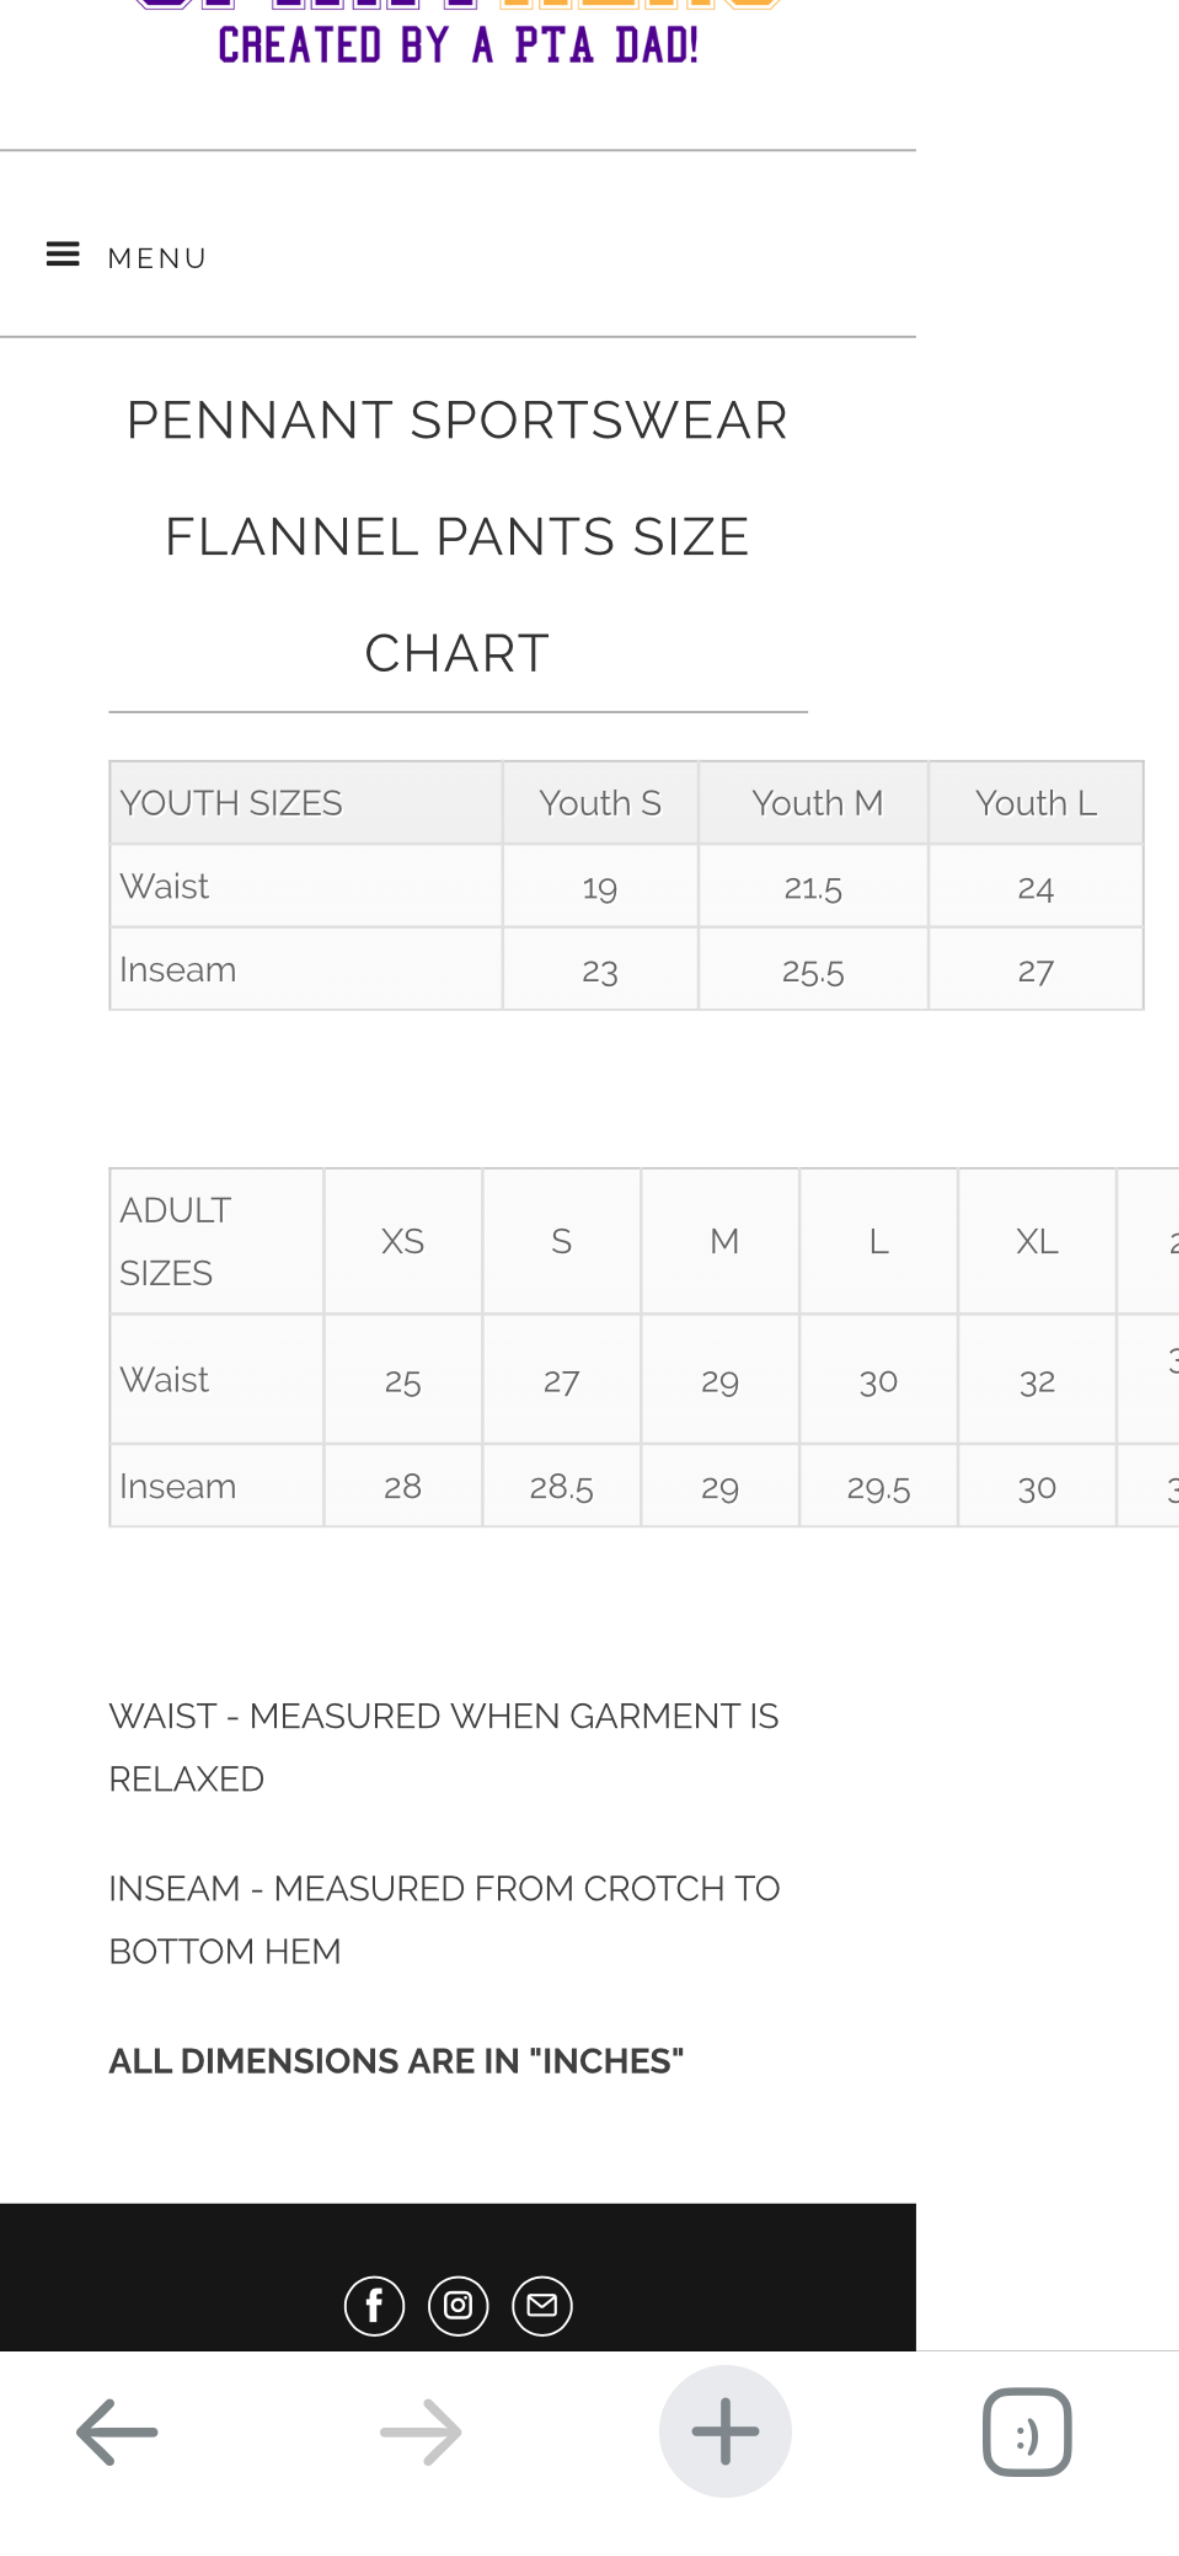Click the PENNANT SPORTSWEAR page title

pyautogui.click(x=457, y=419)
